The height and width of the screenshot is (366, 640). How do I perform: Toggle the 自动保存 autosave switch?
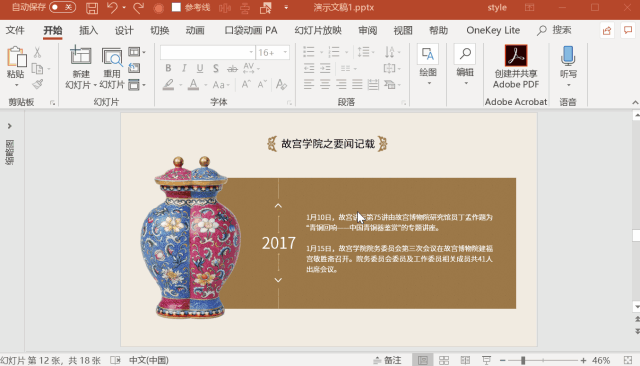tap(62, 7)
